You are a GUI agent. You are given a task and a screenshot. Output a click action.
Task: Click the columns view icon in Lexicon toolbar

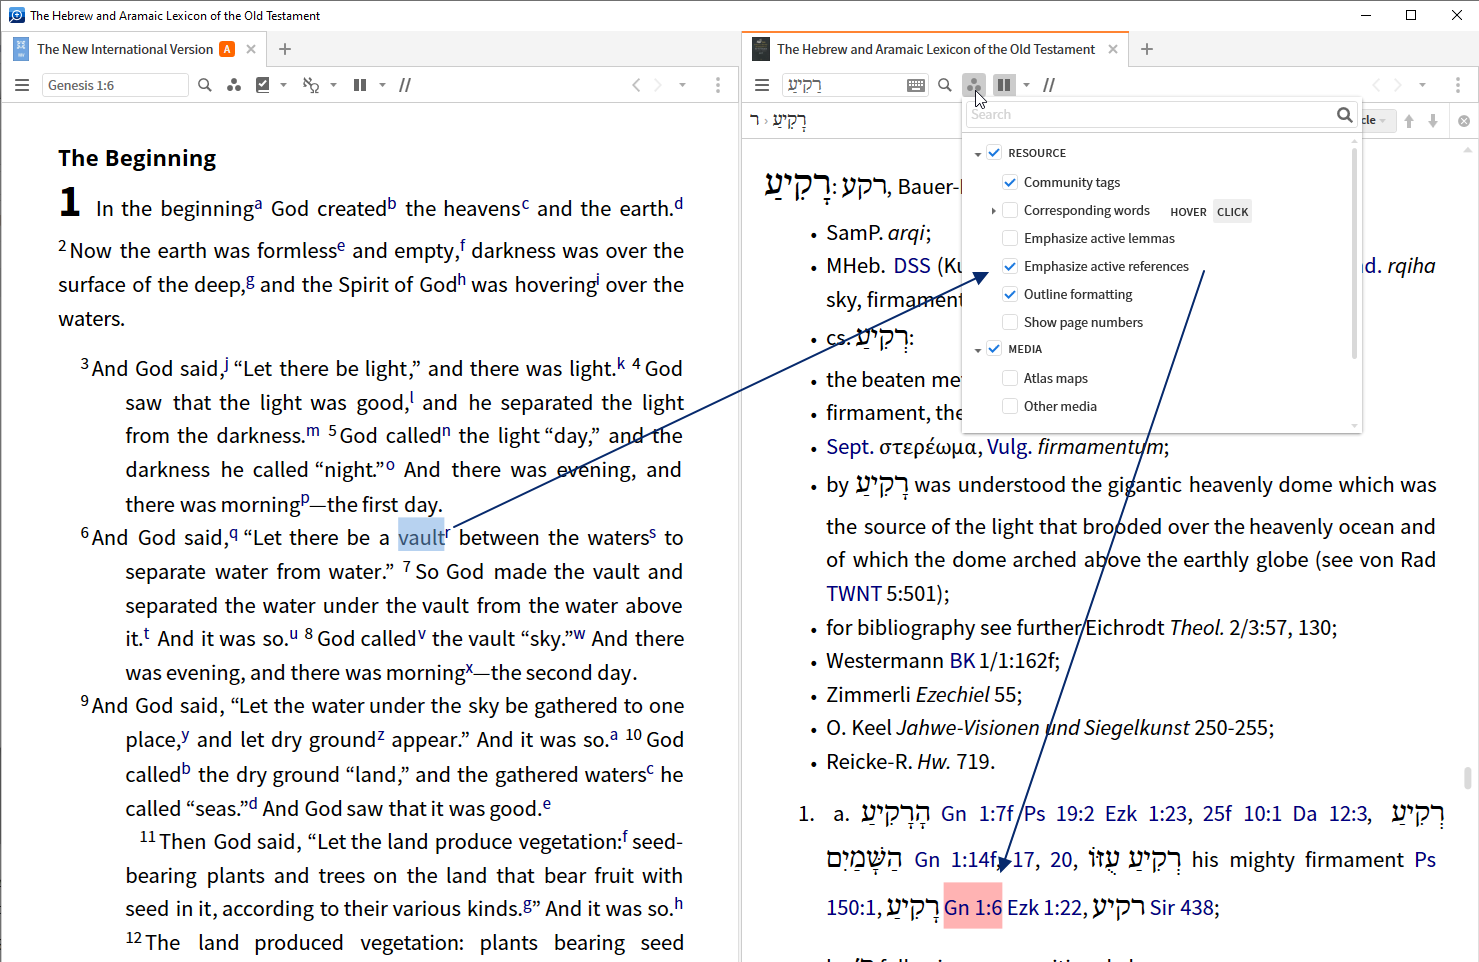coord(1004,85)
